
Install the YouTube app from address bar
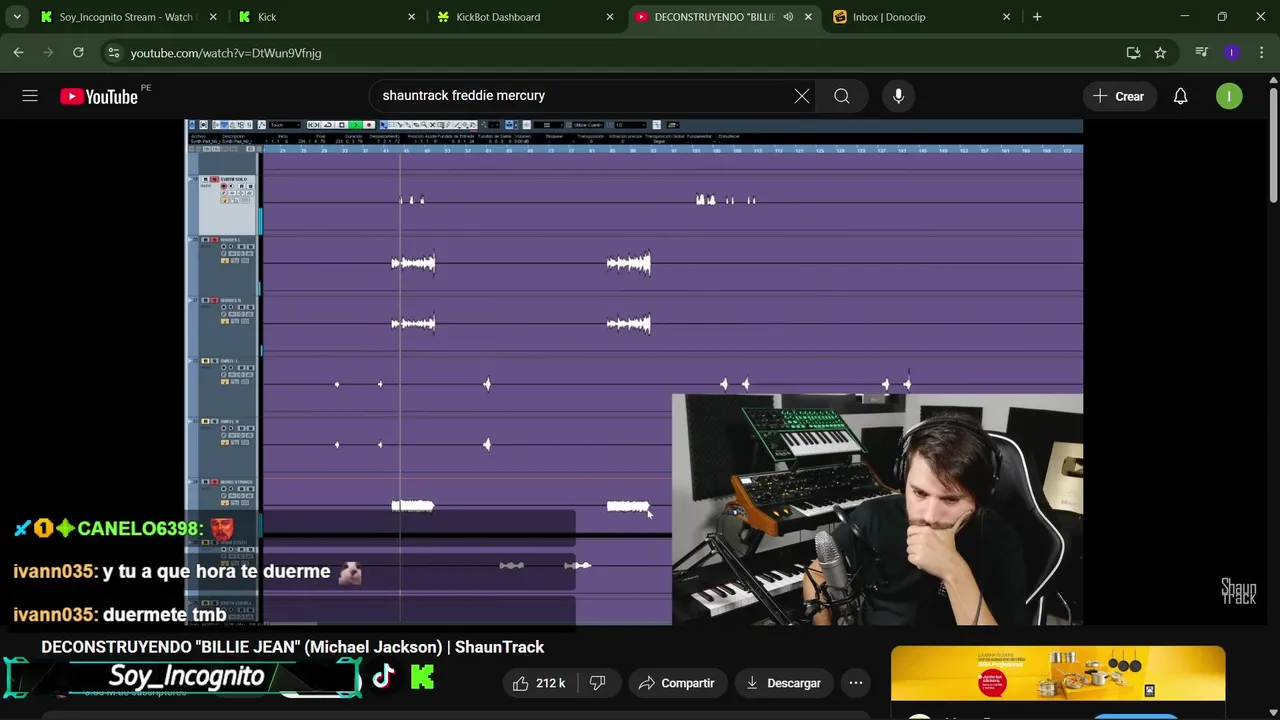1133,53
